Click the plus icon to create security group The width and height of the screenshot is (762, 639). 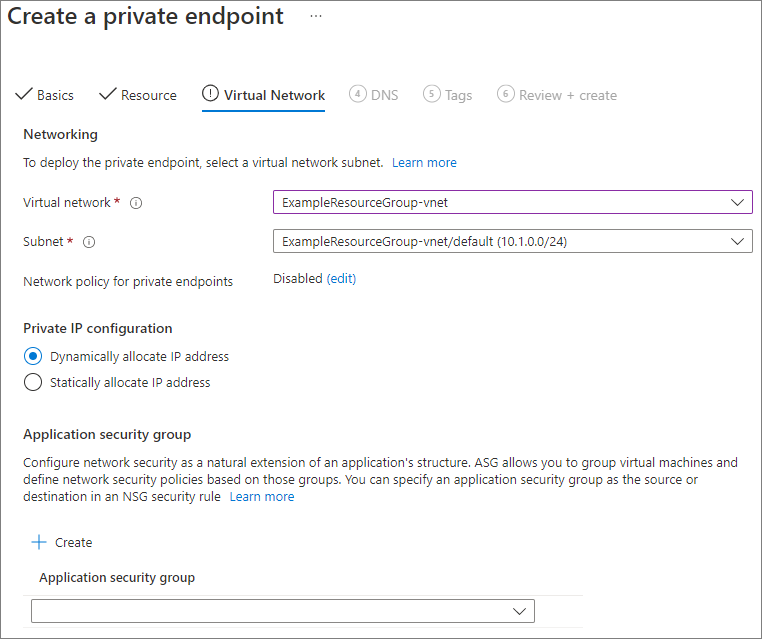(x=39, y=542)
